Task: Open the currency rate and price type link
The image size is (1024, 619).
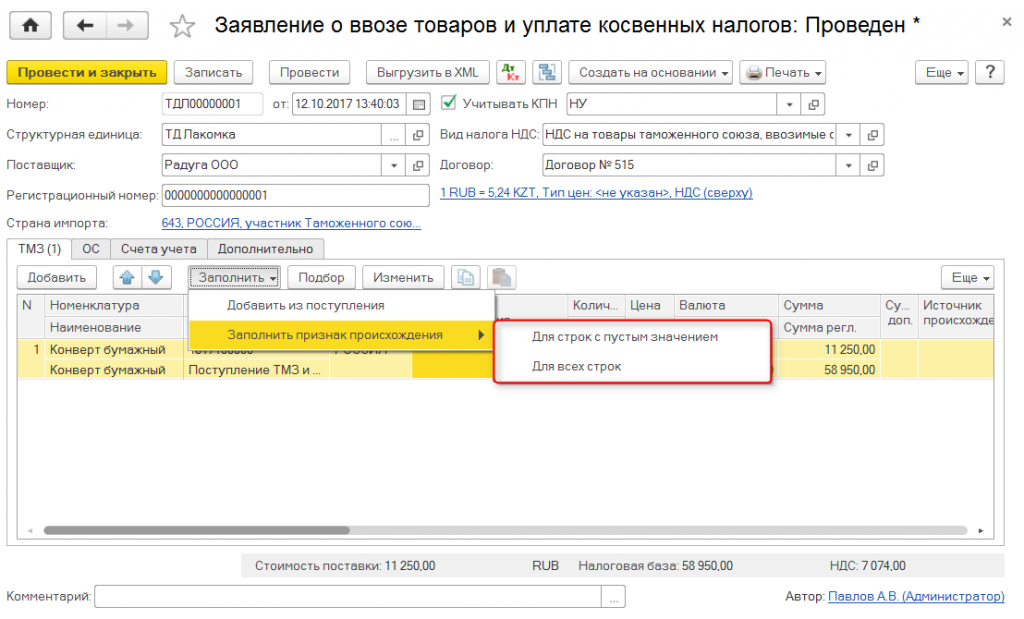Action: [596, 192]
